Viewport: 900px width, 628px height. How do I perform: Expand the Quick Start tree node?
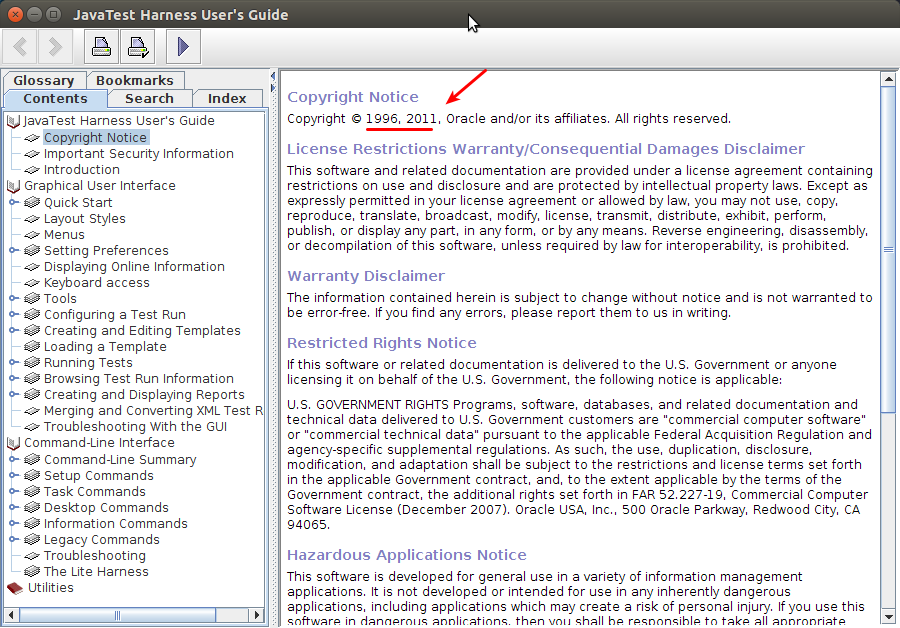[14, 203]
